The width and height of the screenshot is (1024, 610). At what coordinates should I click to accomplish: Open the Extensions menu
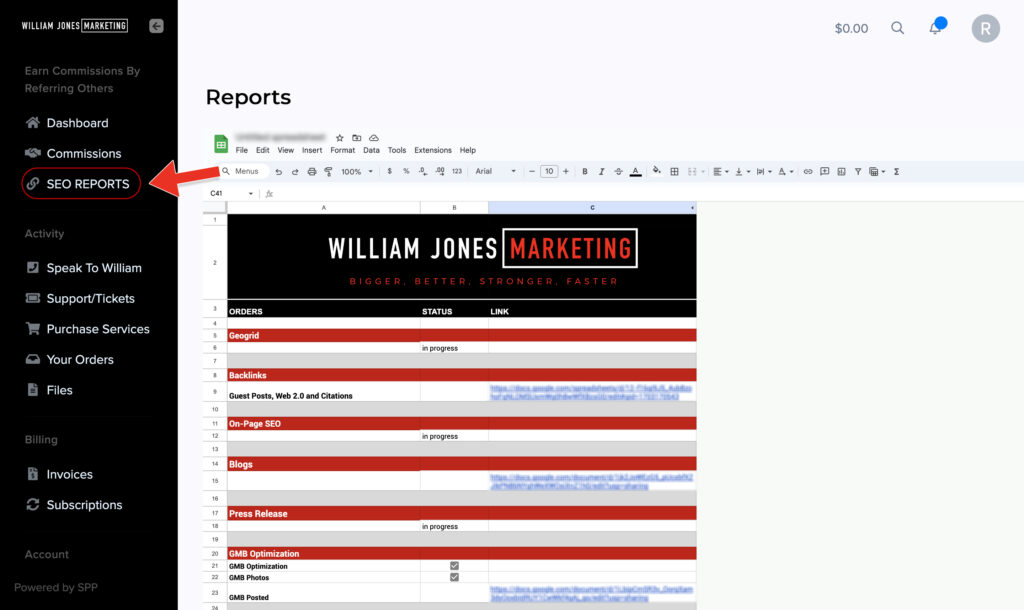[x=433, y=150]
